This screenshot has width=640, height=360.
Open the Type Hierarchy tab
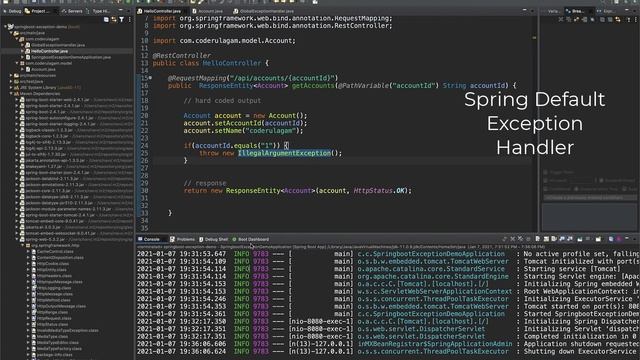coord(98,11)
